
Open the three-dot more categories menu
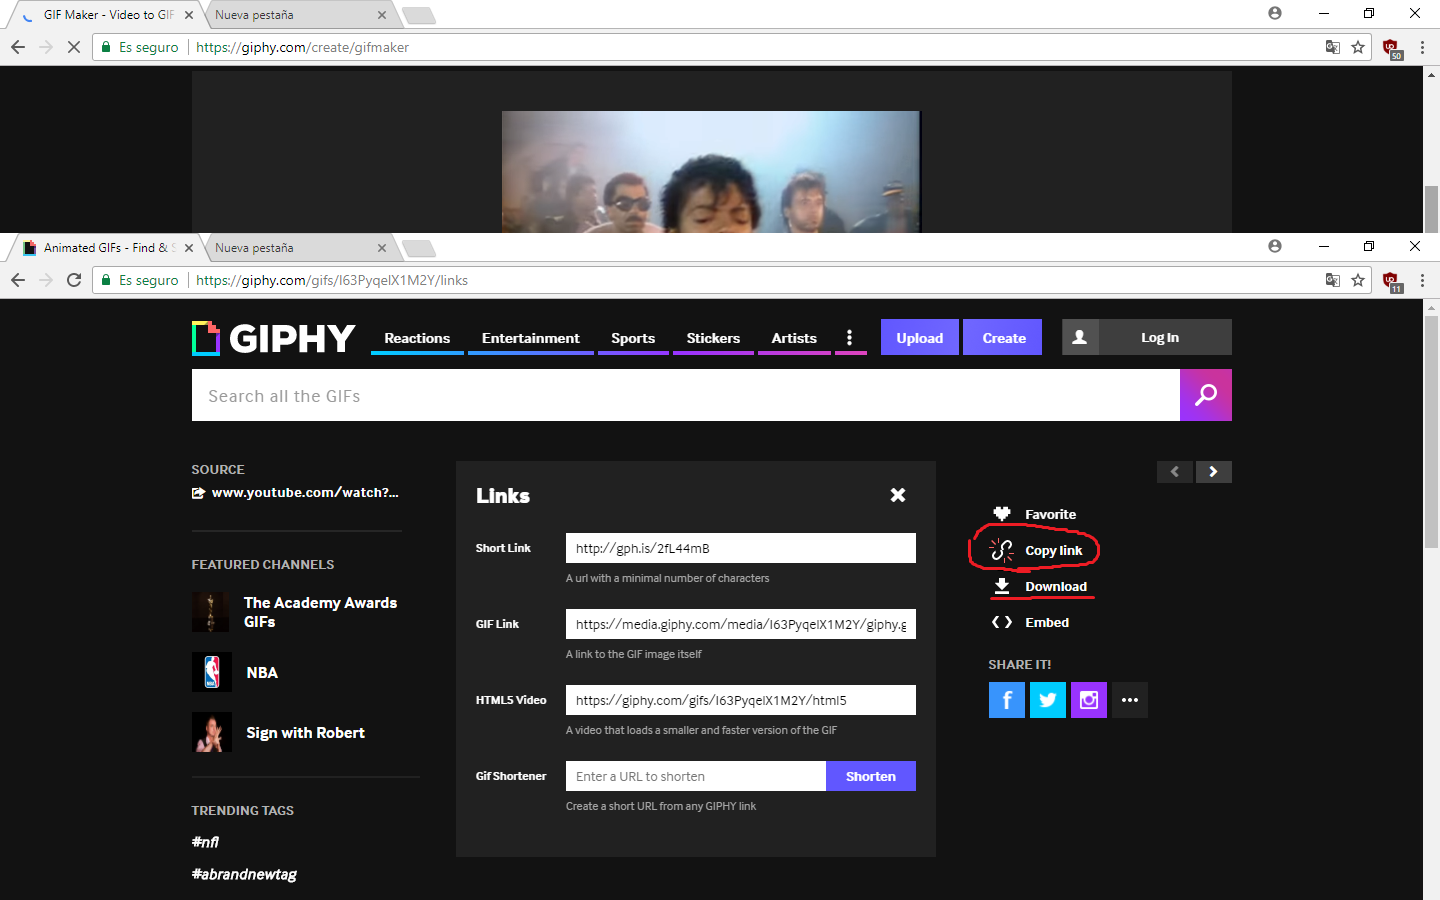click(850, 338)
